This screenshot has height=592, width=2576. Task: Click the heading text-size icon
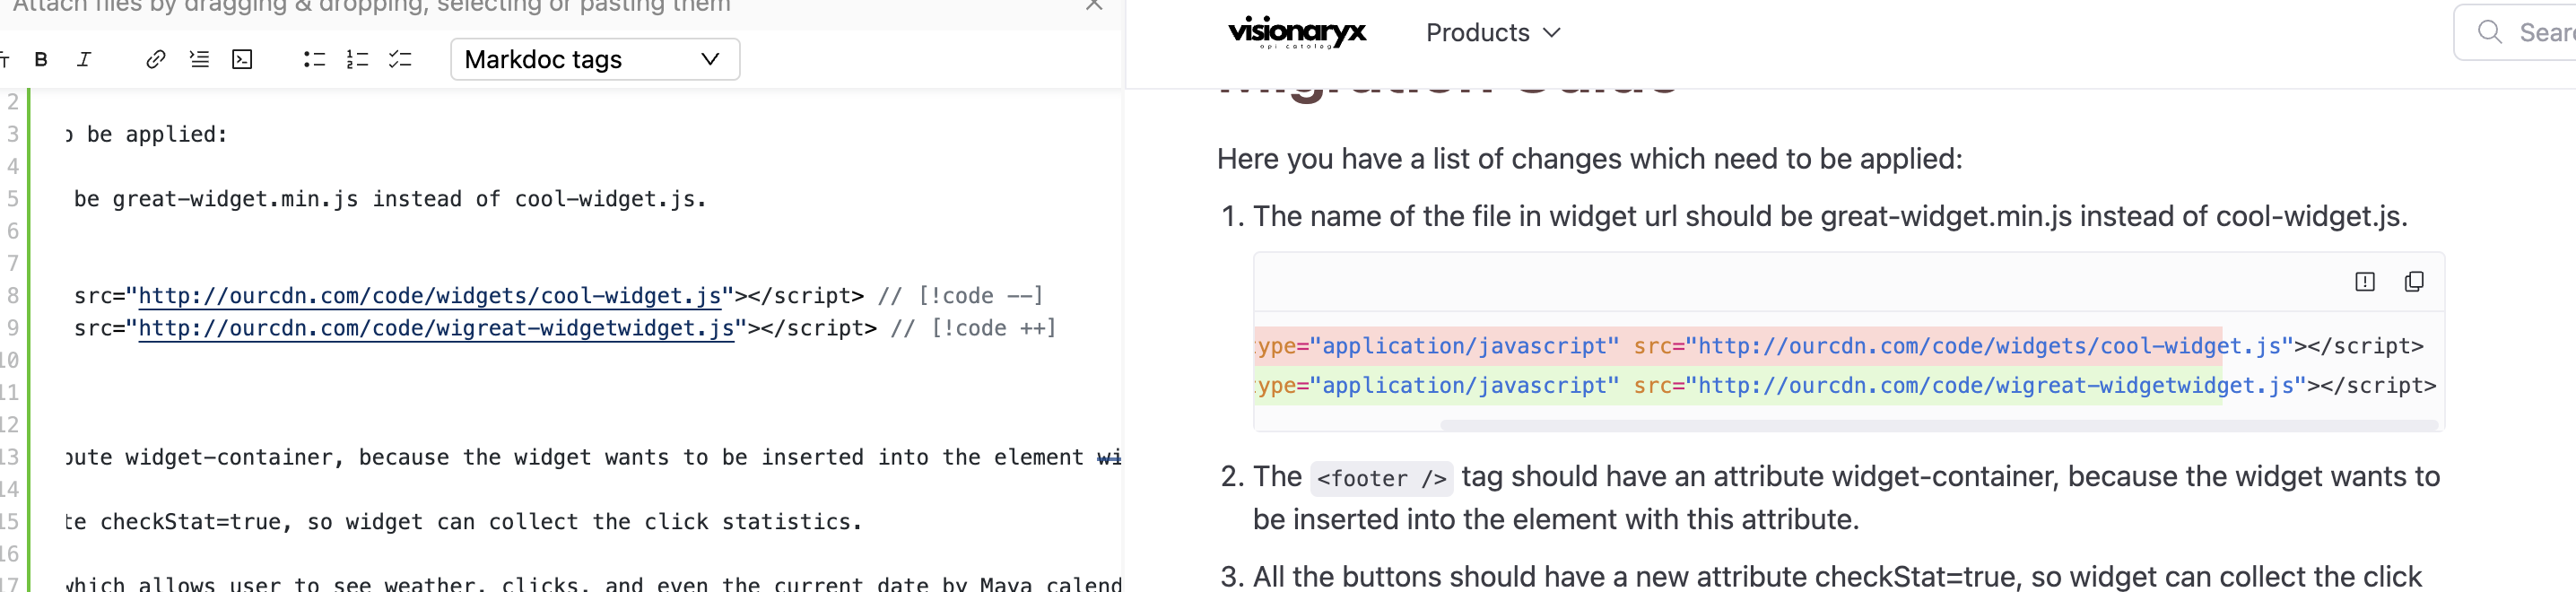[x=5, y=60]
